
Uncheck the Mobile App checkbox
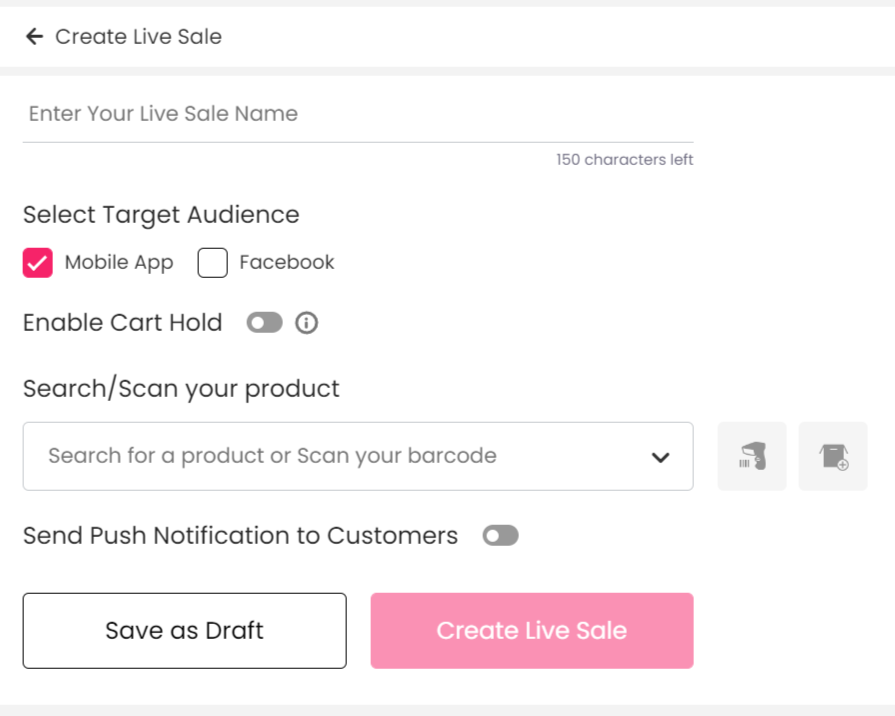point(38,263)
